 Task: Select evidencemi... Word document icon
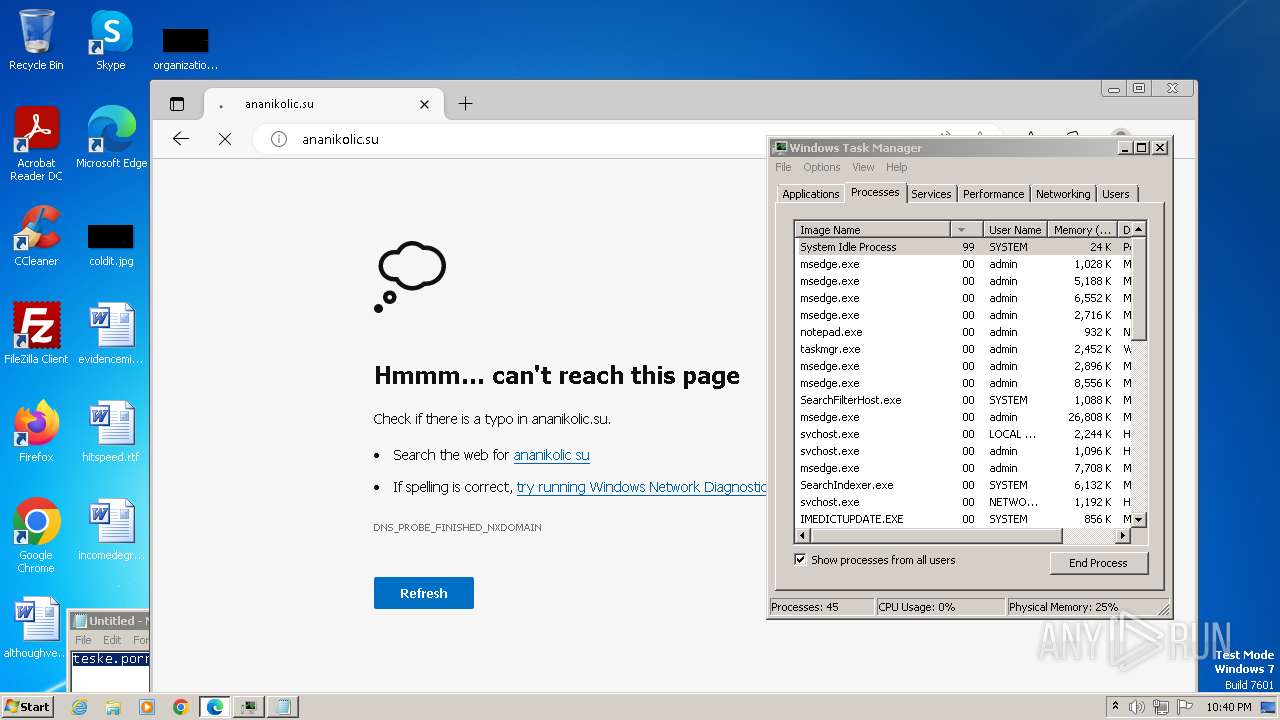click(110, 334)
